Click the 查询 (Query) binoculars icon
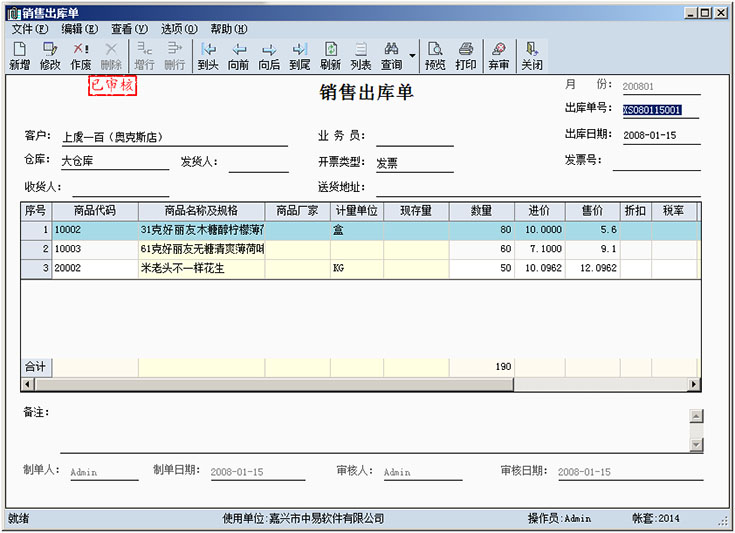The image size is (735, 533). click(391, 56)
